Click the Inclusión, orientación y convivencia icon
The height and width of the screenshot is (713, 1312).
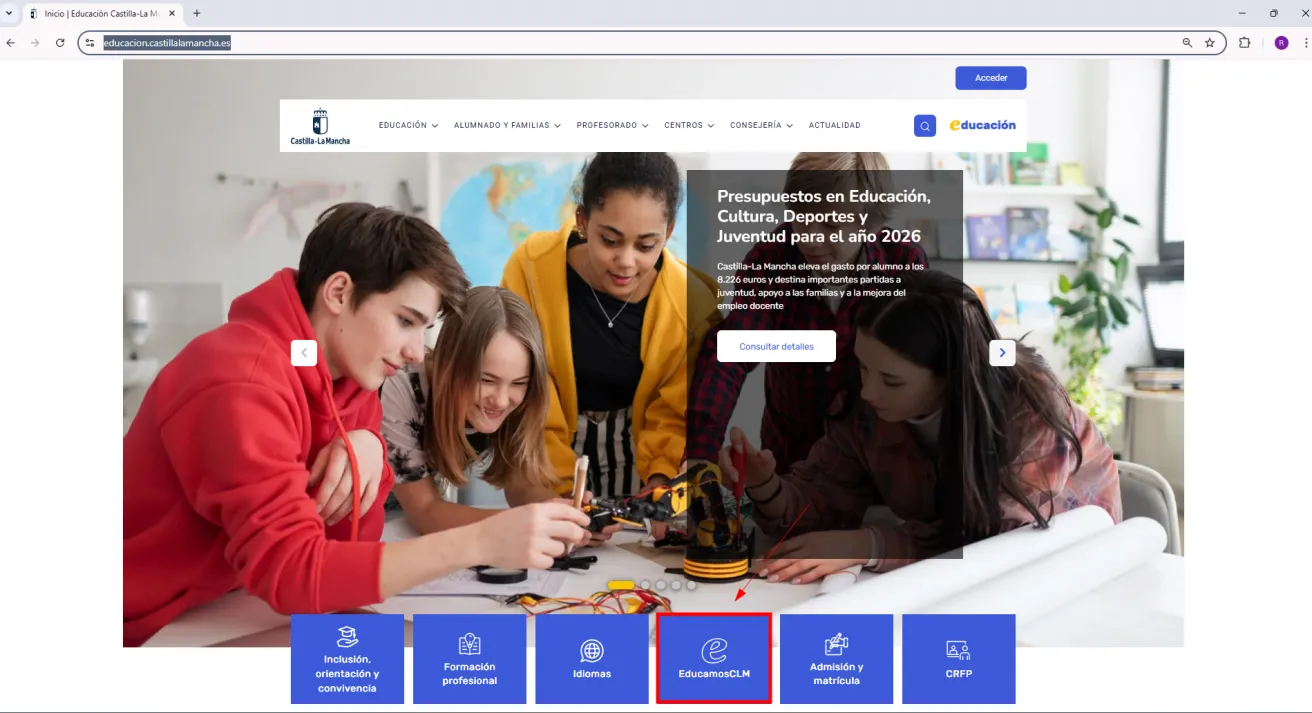click(347, 637)
